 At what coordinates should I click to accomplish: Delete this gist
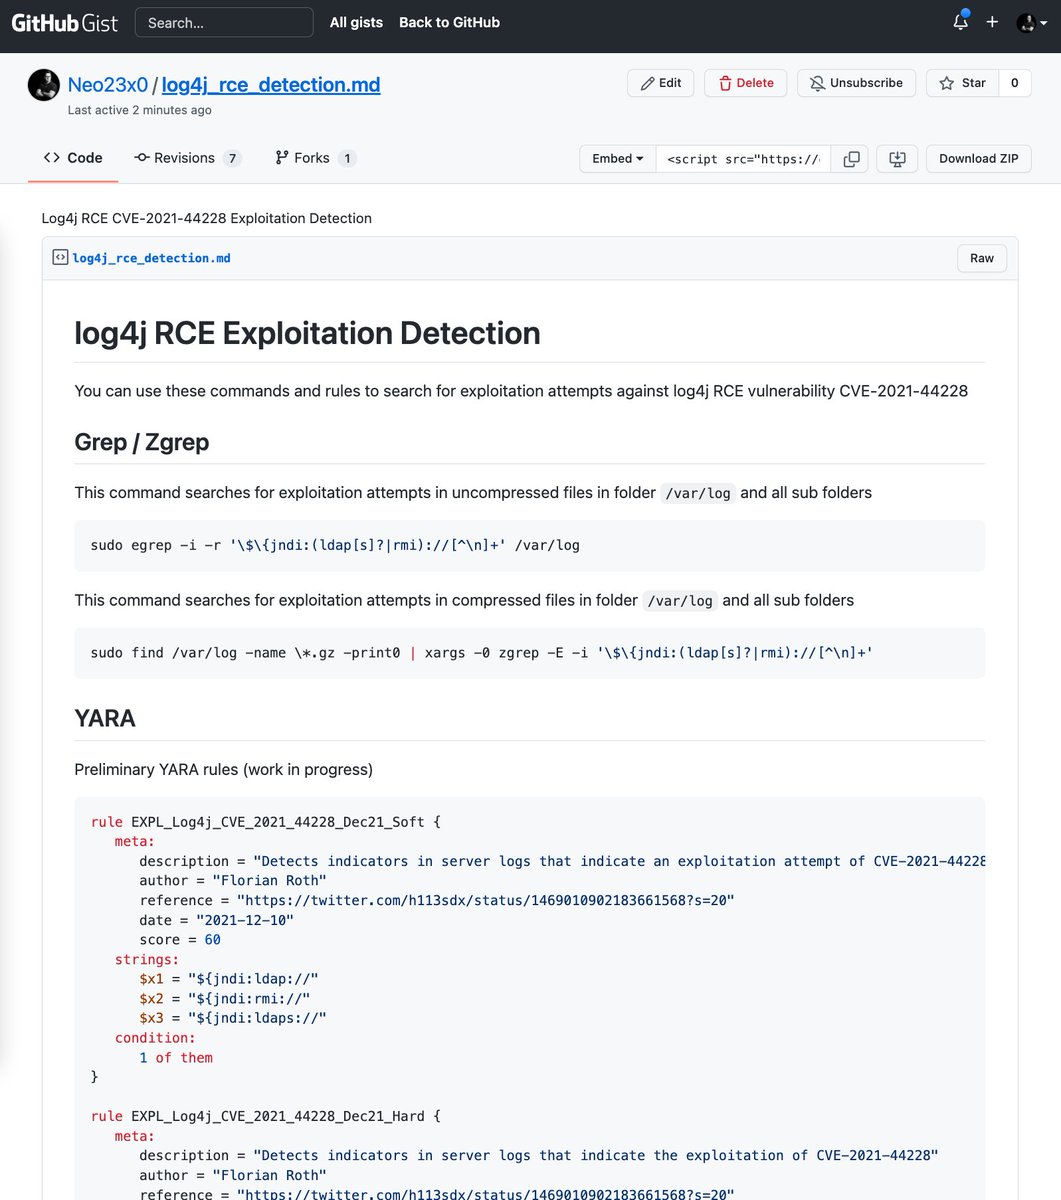(x=746, y=83)
